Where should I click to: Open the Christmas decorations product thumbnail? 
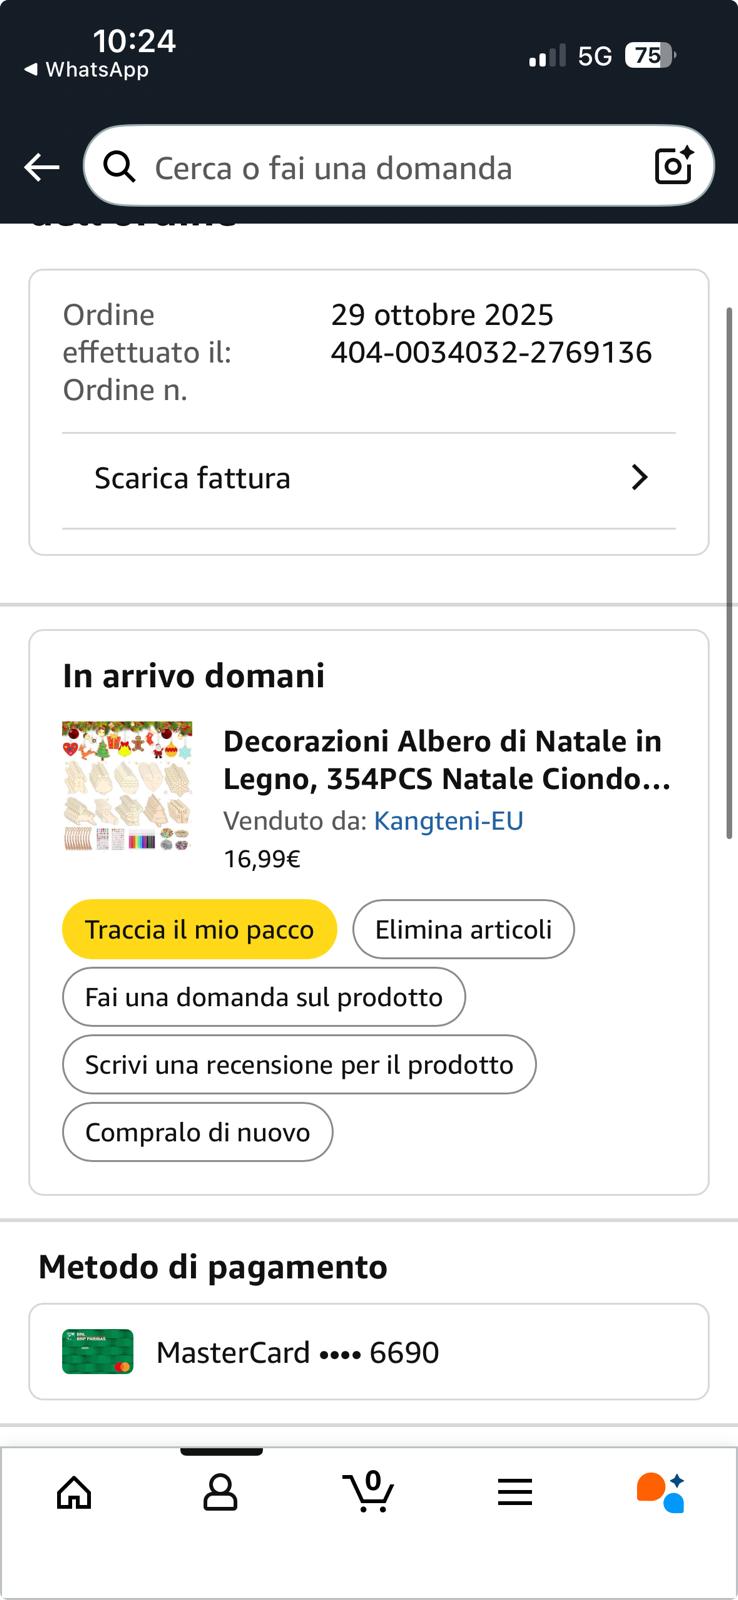(x=127, y=786)
